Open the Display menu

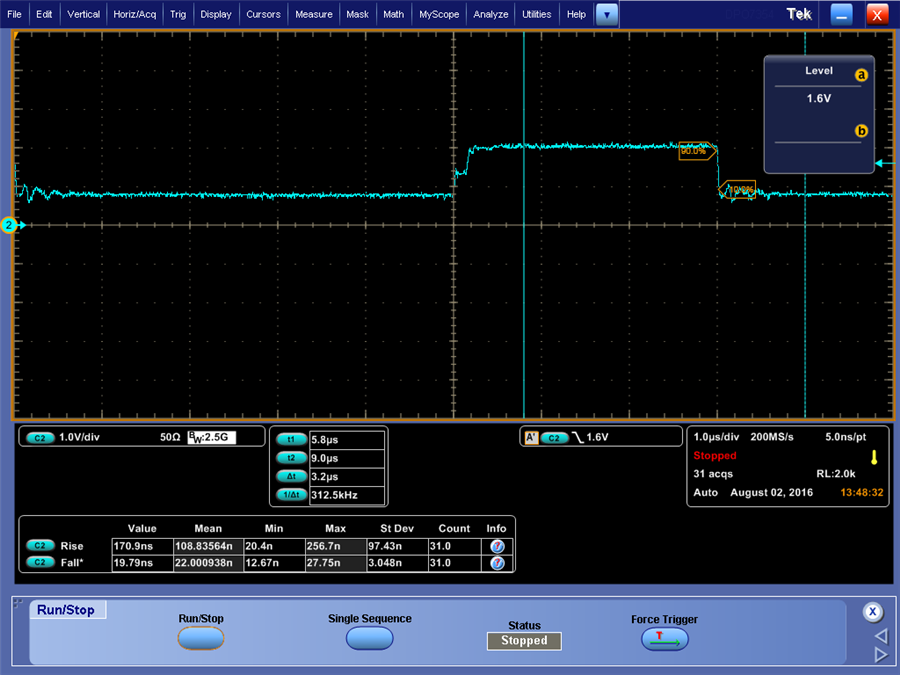pos(216,14)
